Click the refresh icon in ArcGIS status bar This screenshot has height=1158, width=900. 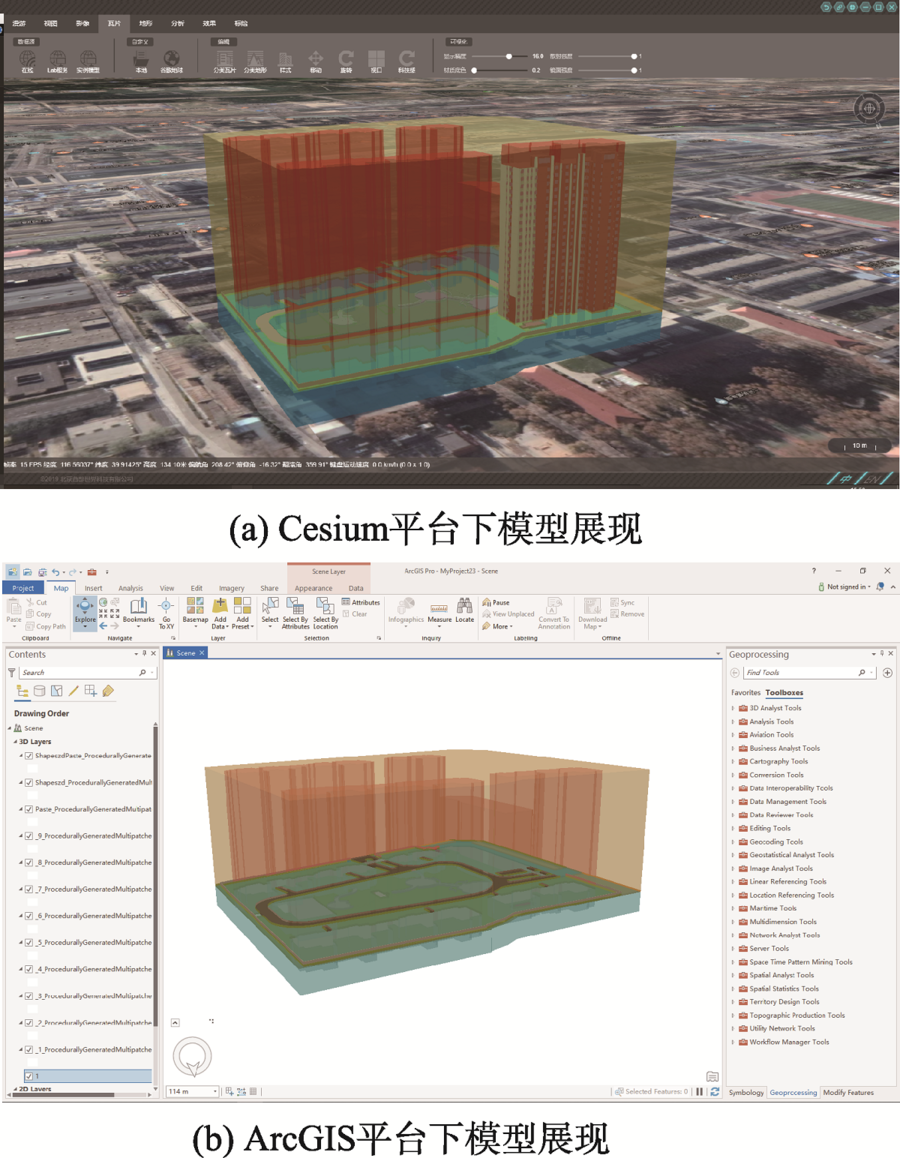tap(715, 1092)
